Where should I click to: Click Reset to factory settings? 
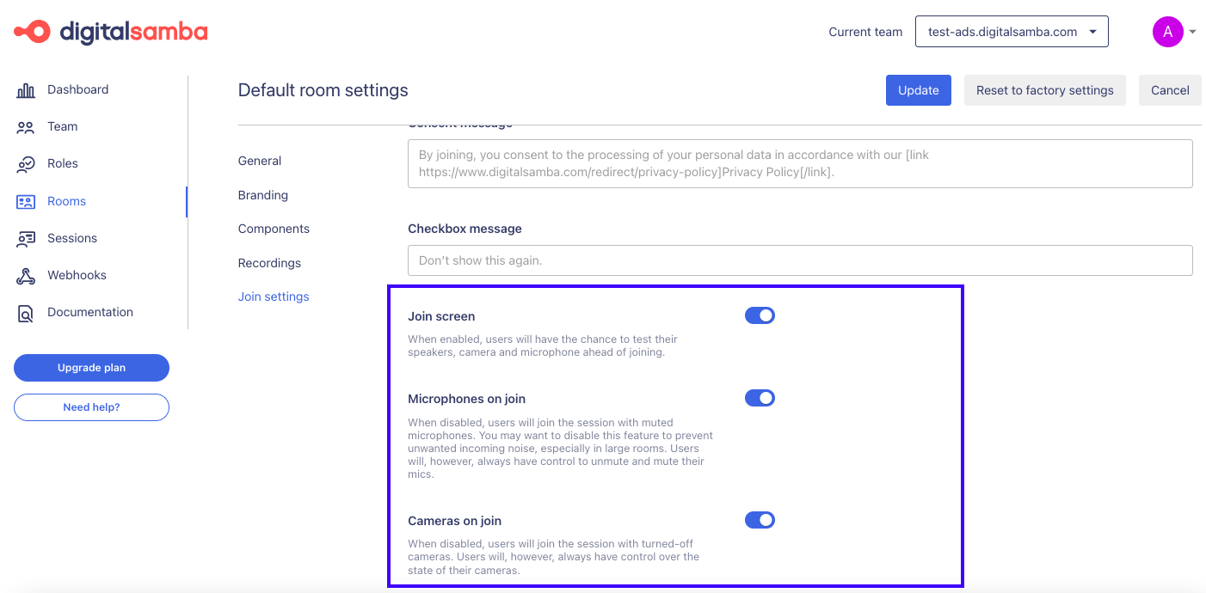1044,90
